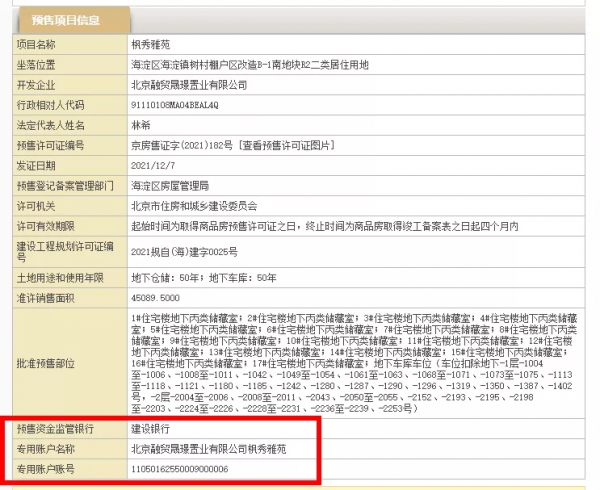Select land use text 地下仓储：50年
Screen dimensions: 600x490
tap(165, 278)
